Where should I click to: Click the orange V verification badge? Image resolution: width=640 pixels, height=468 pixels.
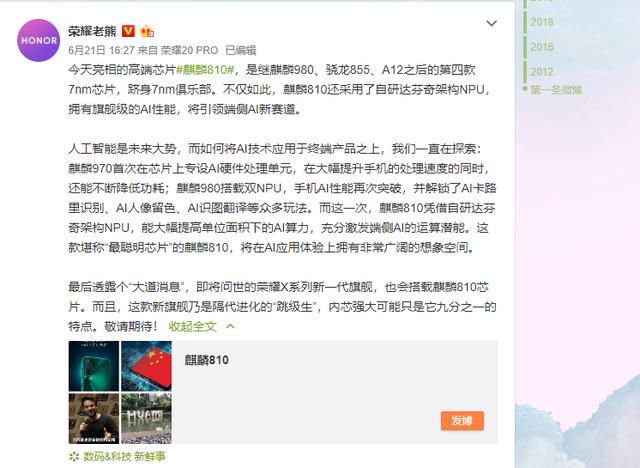coord(128,31)
